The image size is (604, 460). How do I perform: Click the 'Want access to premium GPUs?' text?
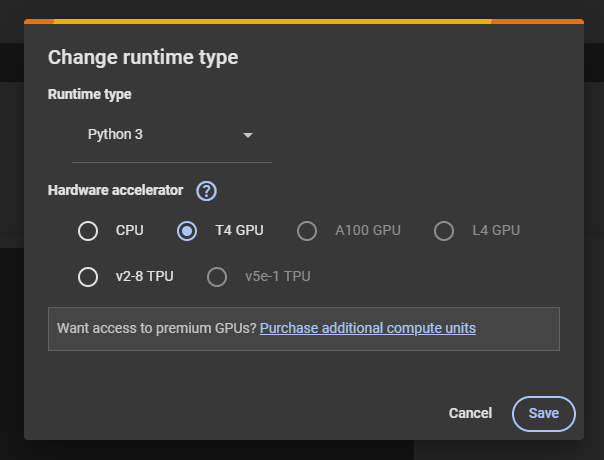point(157,328)
